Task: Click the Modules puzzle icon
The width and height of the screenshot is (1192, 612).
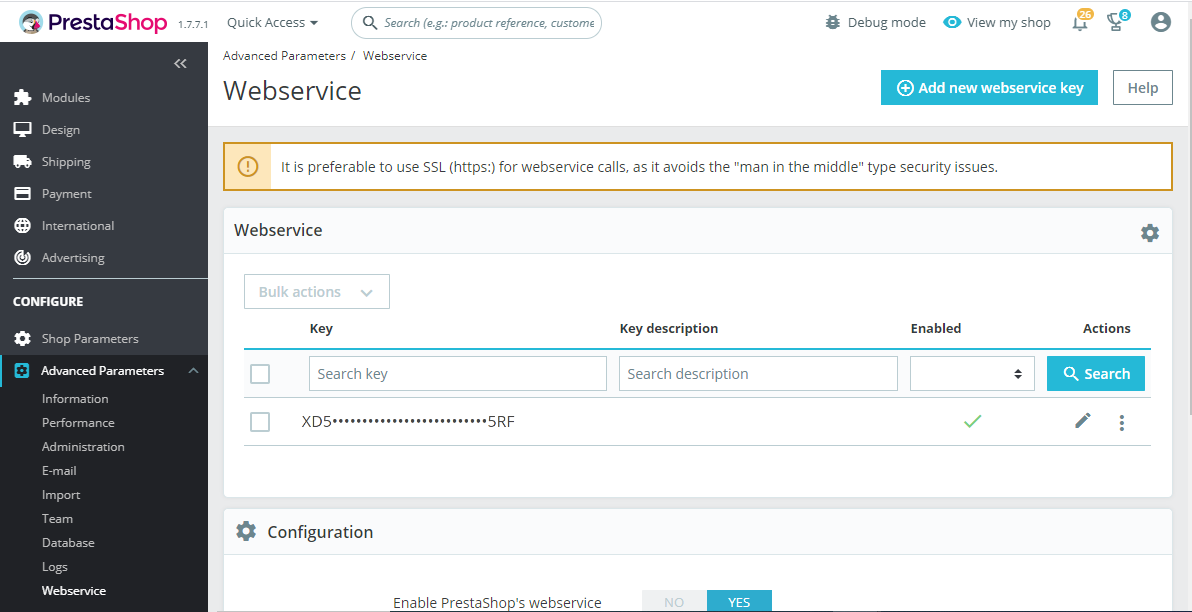Action: 23,97
